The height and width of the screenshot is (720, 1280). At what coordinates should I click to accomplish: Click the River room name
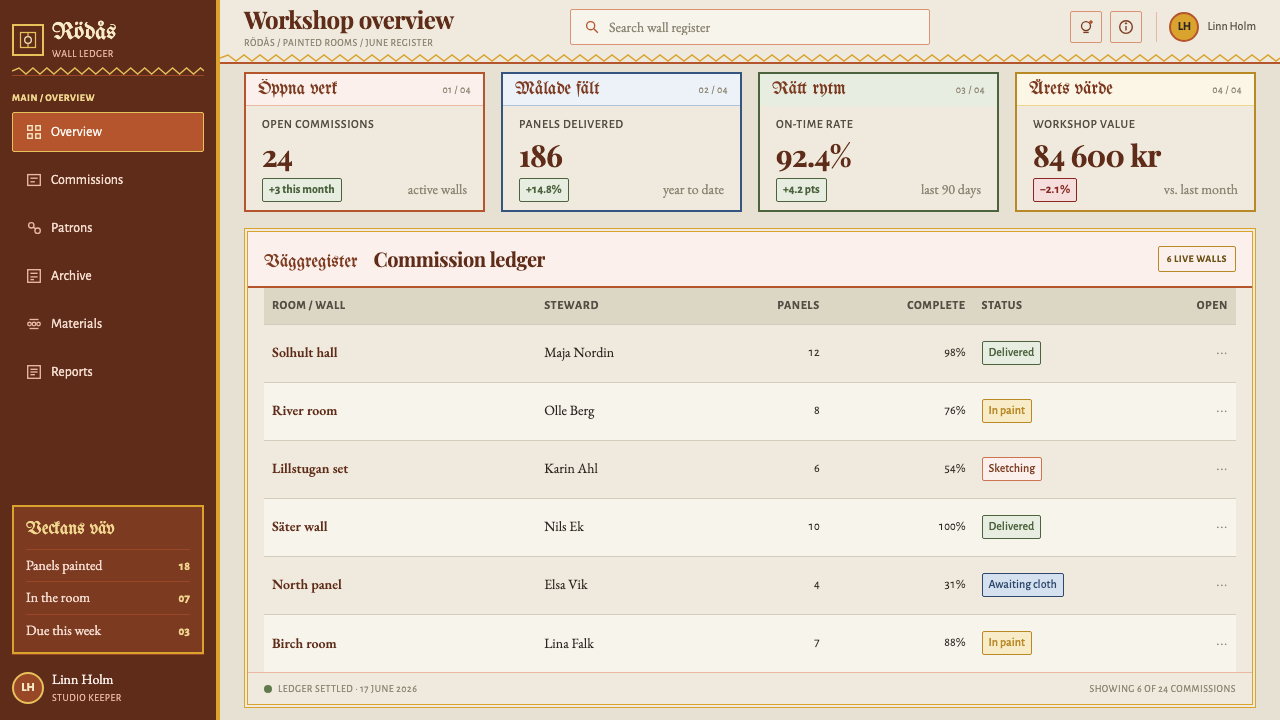pos(305,411)
